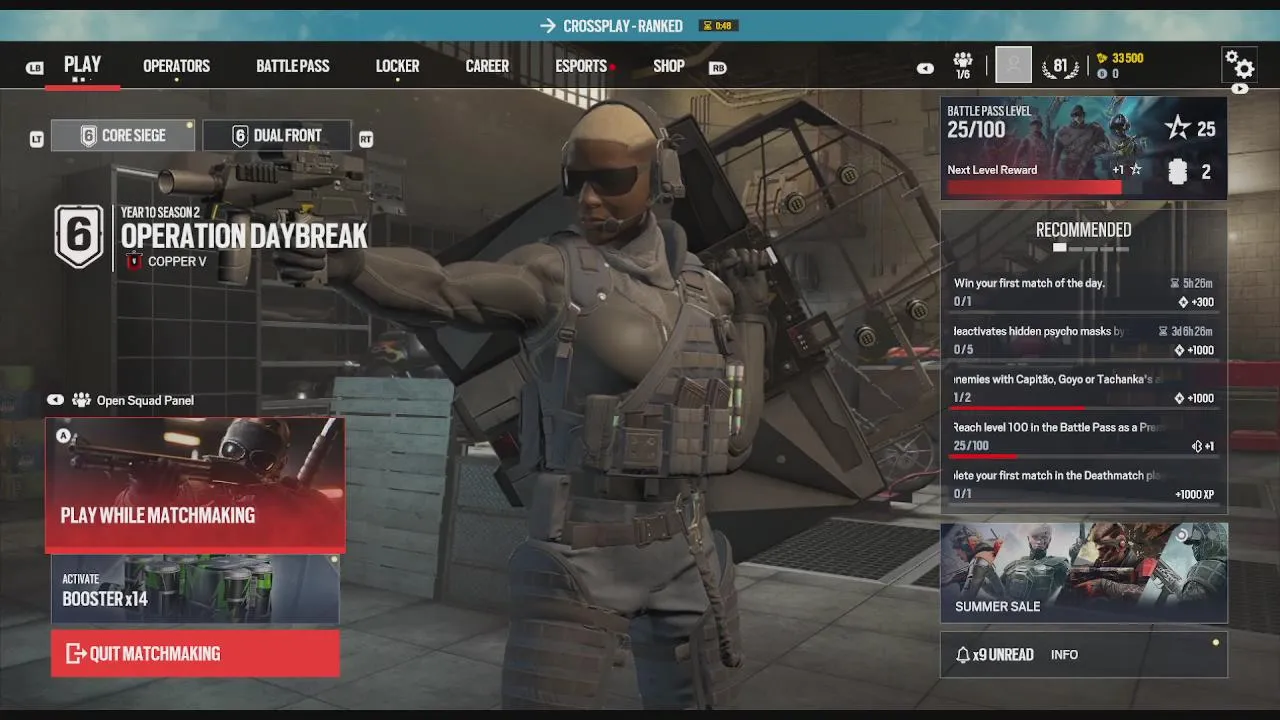Open the SUMMER SALE banner

tap(1084, 573)
